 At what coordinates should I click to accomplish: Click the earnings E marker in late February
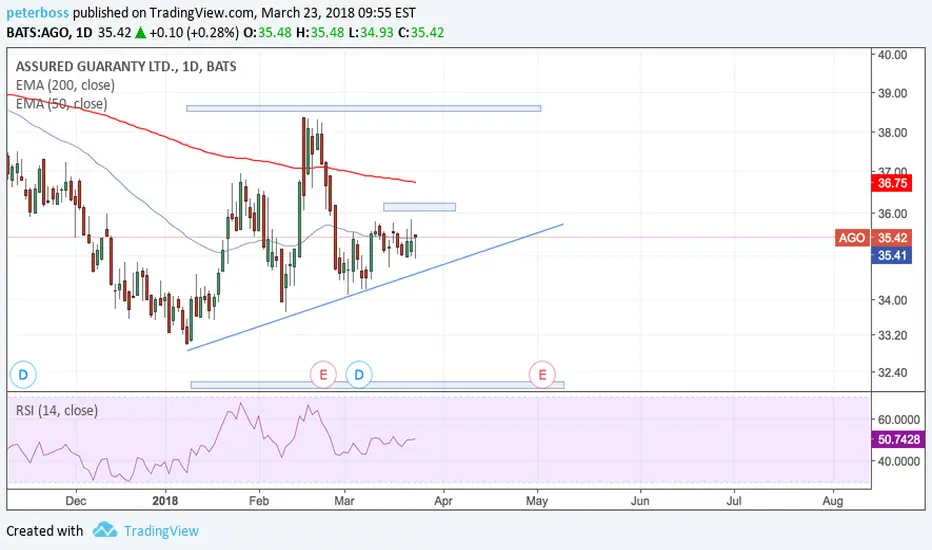[323, 375]
